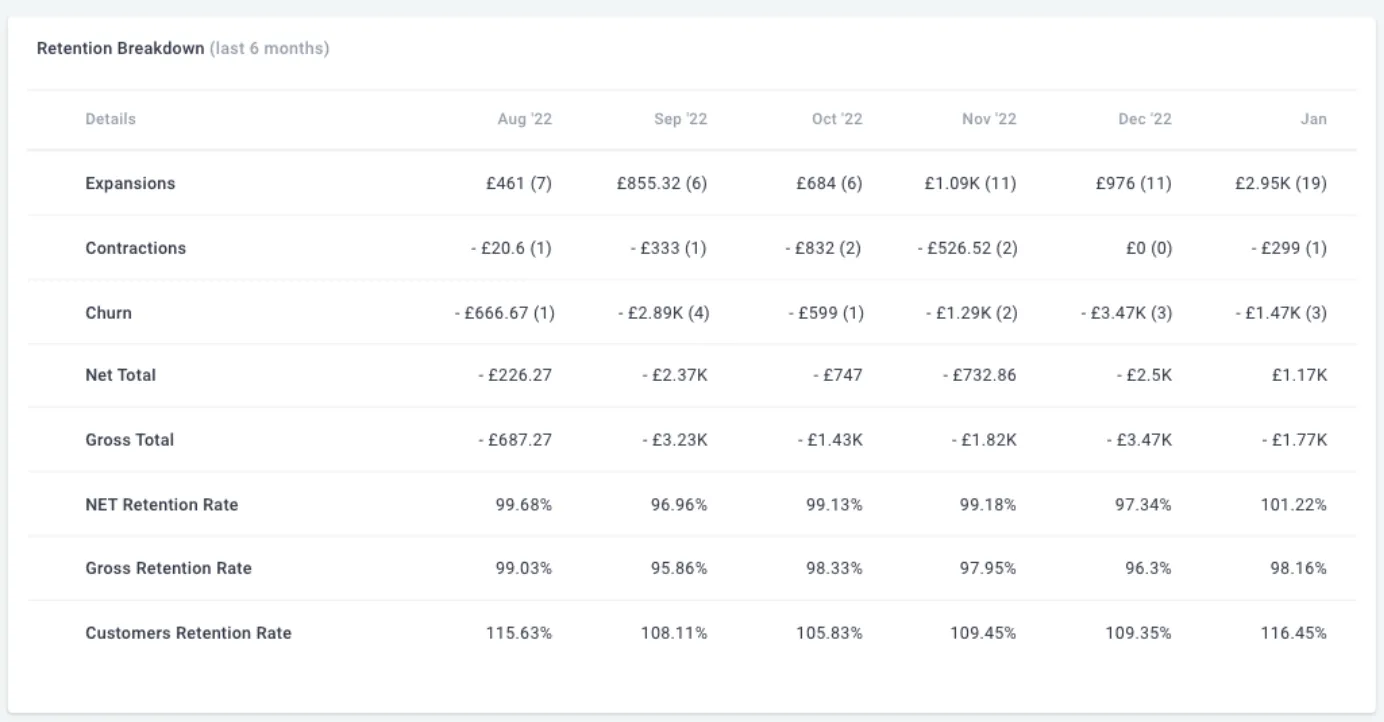Click the Nov '22 column header

point(989,119)
